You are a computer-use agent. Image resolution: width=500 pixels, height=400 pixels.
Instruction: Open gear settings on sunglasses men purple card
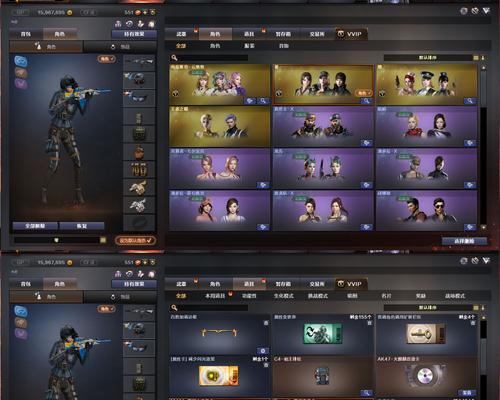click(x=470, y=227)
